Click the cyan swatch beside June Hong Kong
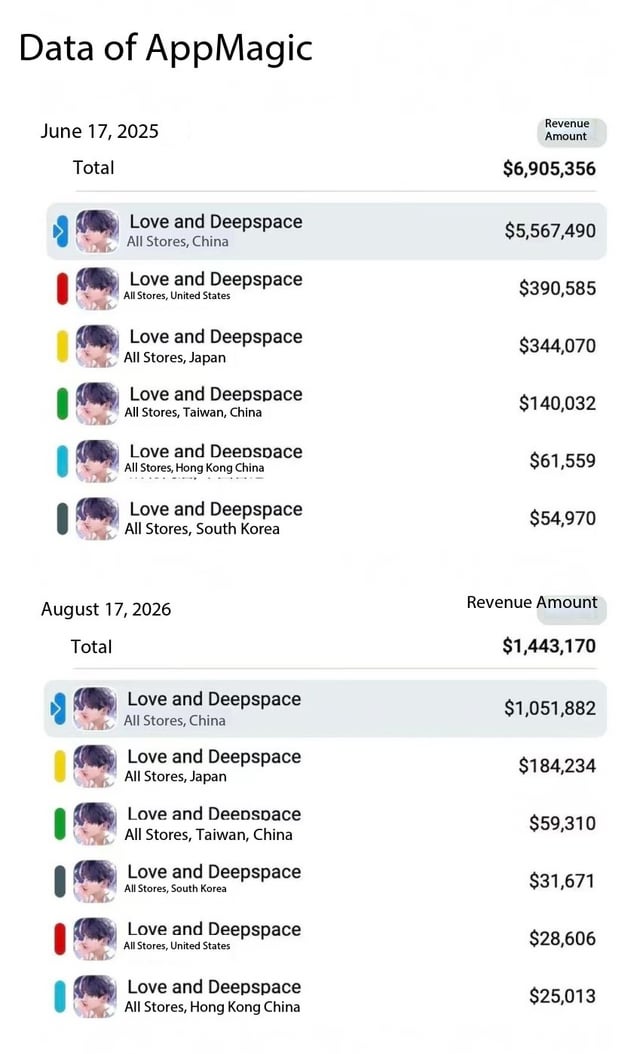 click(62, 461)
